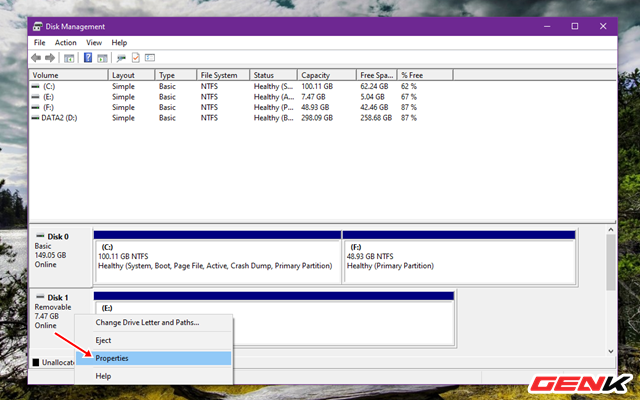The height and width of the screenshot is (400, 640).
Task: Open the Action menu
Action: click(66, 43)
